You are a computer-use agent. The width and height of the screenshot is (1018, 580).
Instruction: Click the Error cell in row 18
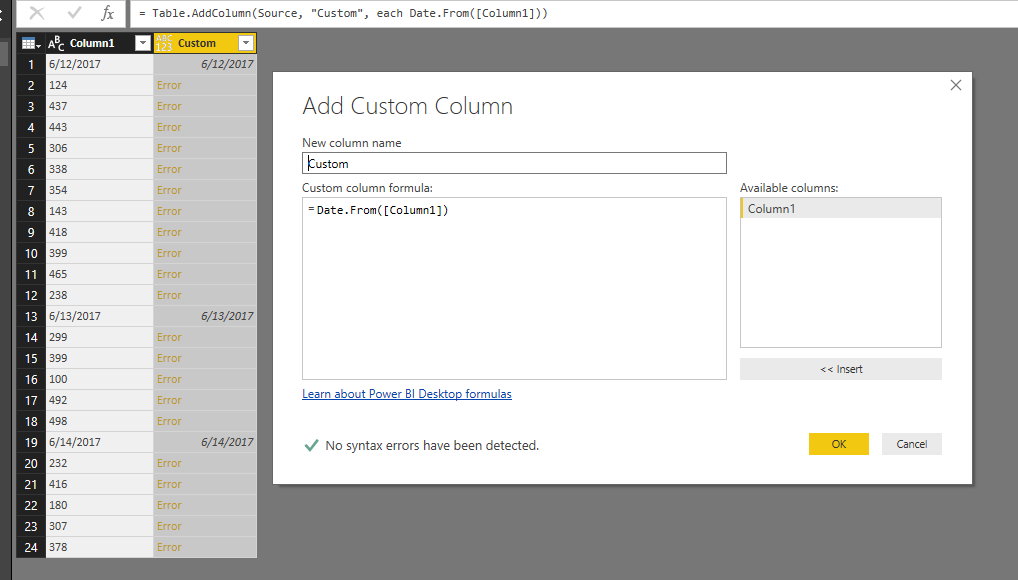click(205, 421)
